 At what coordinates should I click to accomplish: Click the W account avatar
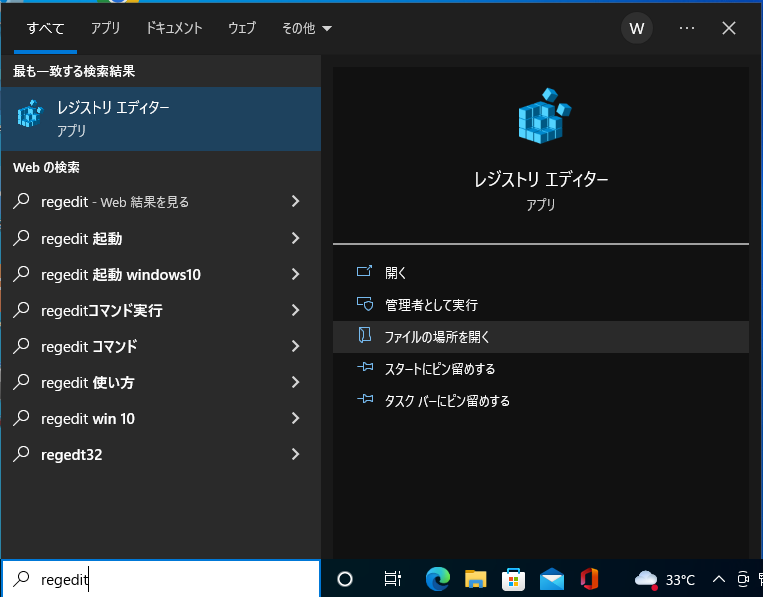pyautogui.click(x=636, y=28)
